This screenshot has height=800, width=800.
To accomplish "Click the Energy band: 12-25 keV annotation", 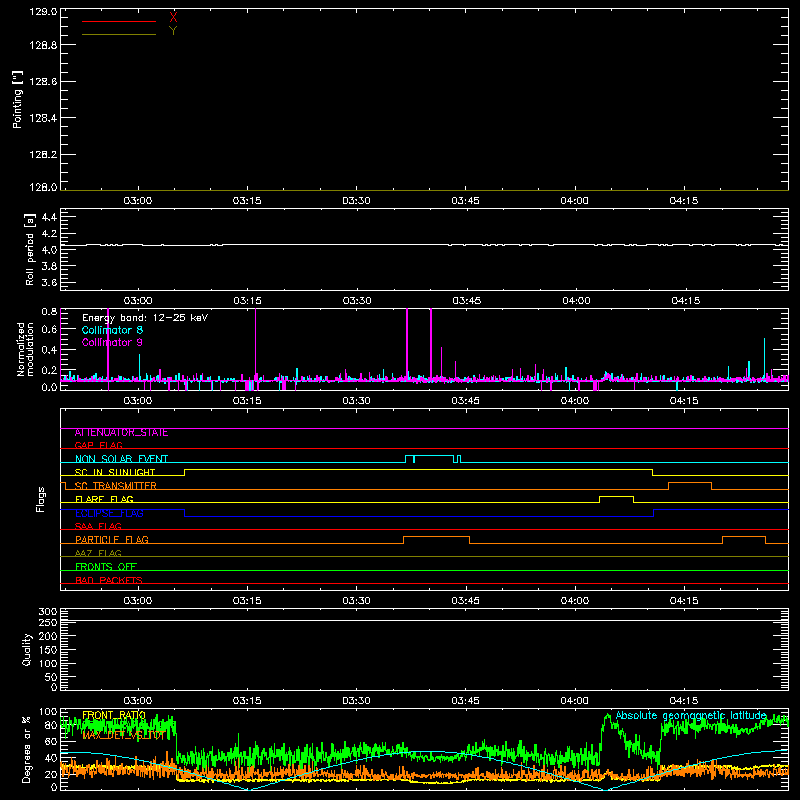I will [145, 318].
